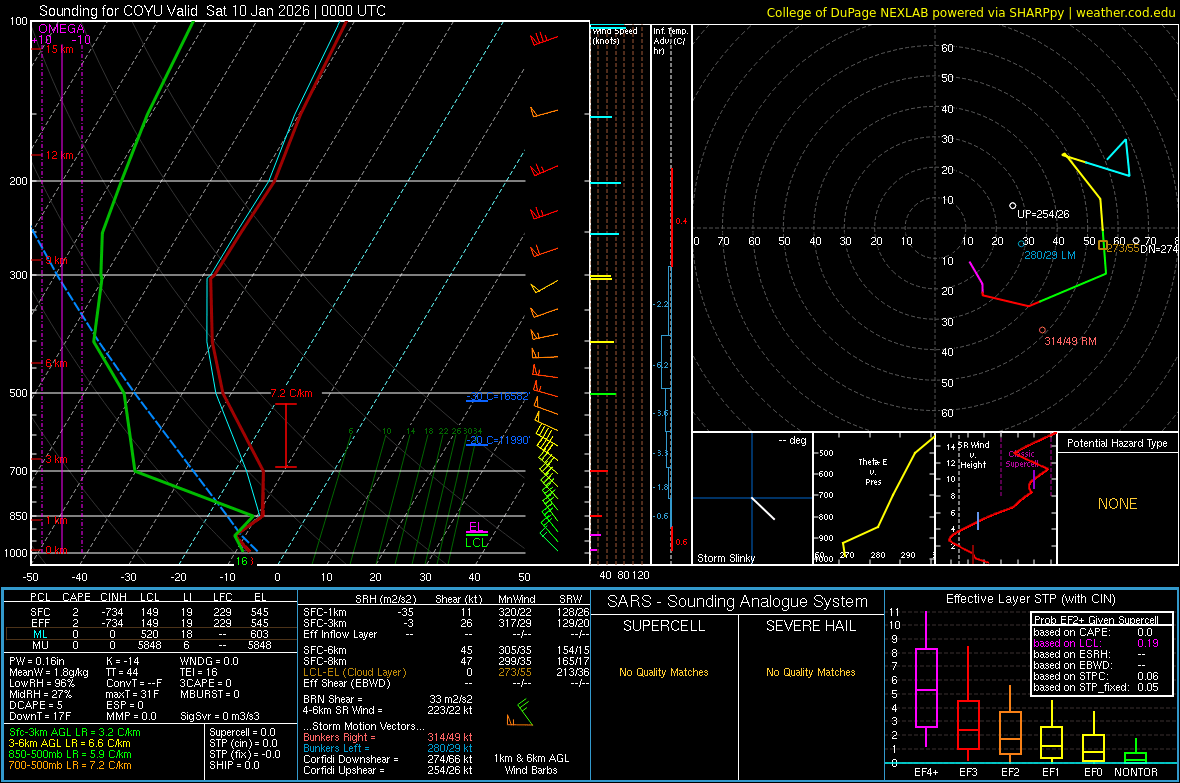Click the SFC-1km SRH row
This screenshot has width=1180, height=783.
(446, 612)
